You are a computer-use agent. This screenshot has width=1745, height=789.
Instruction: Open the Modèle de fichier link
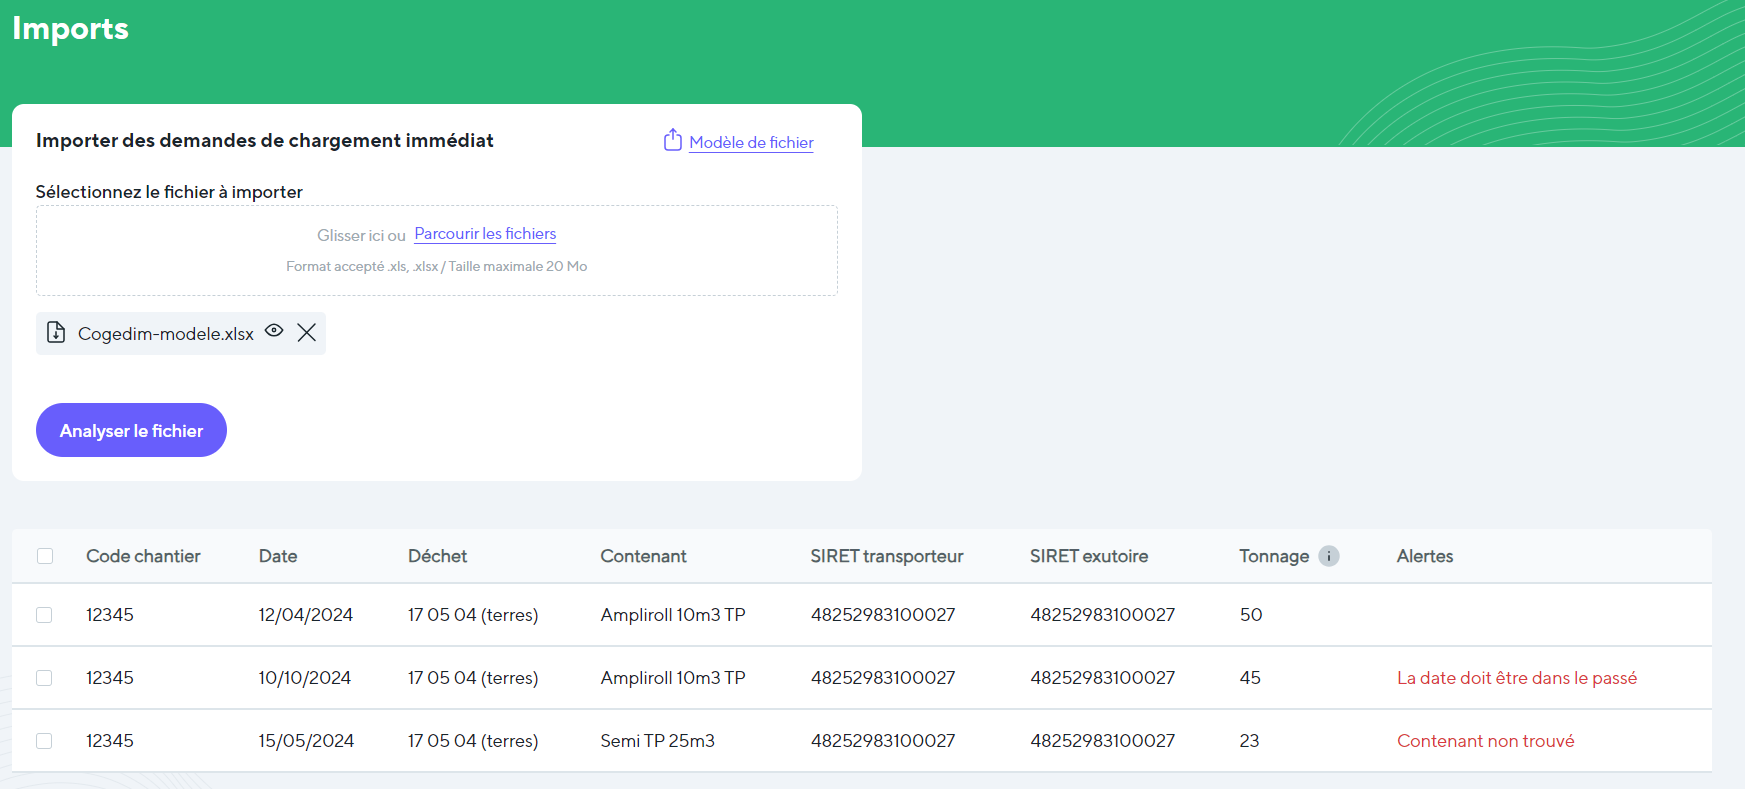coord(751,143)
